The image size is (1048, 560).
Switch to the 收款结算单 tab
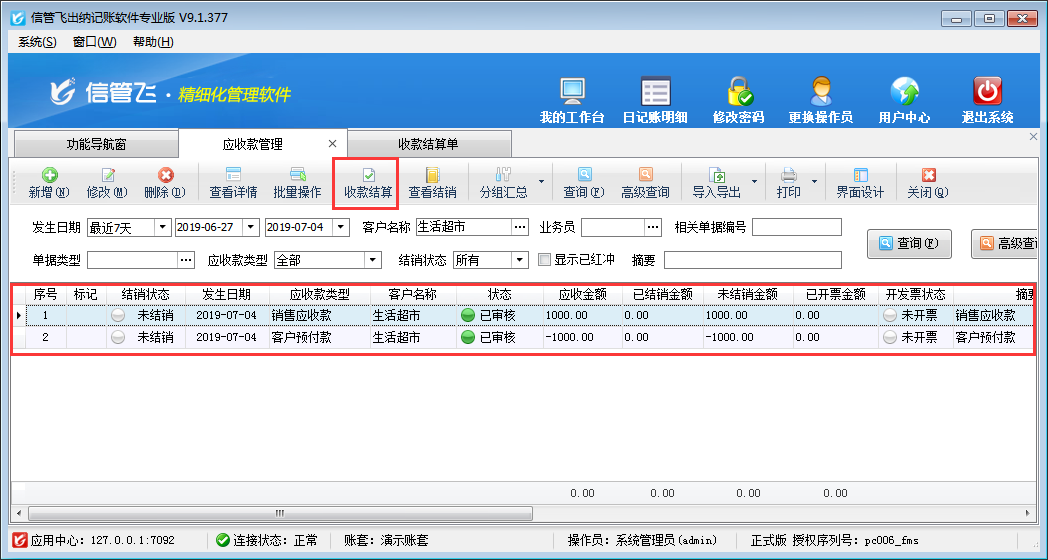(x=428, y=144)
